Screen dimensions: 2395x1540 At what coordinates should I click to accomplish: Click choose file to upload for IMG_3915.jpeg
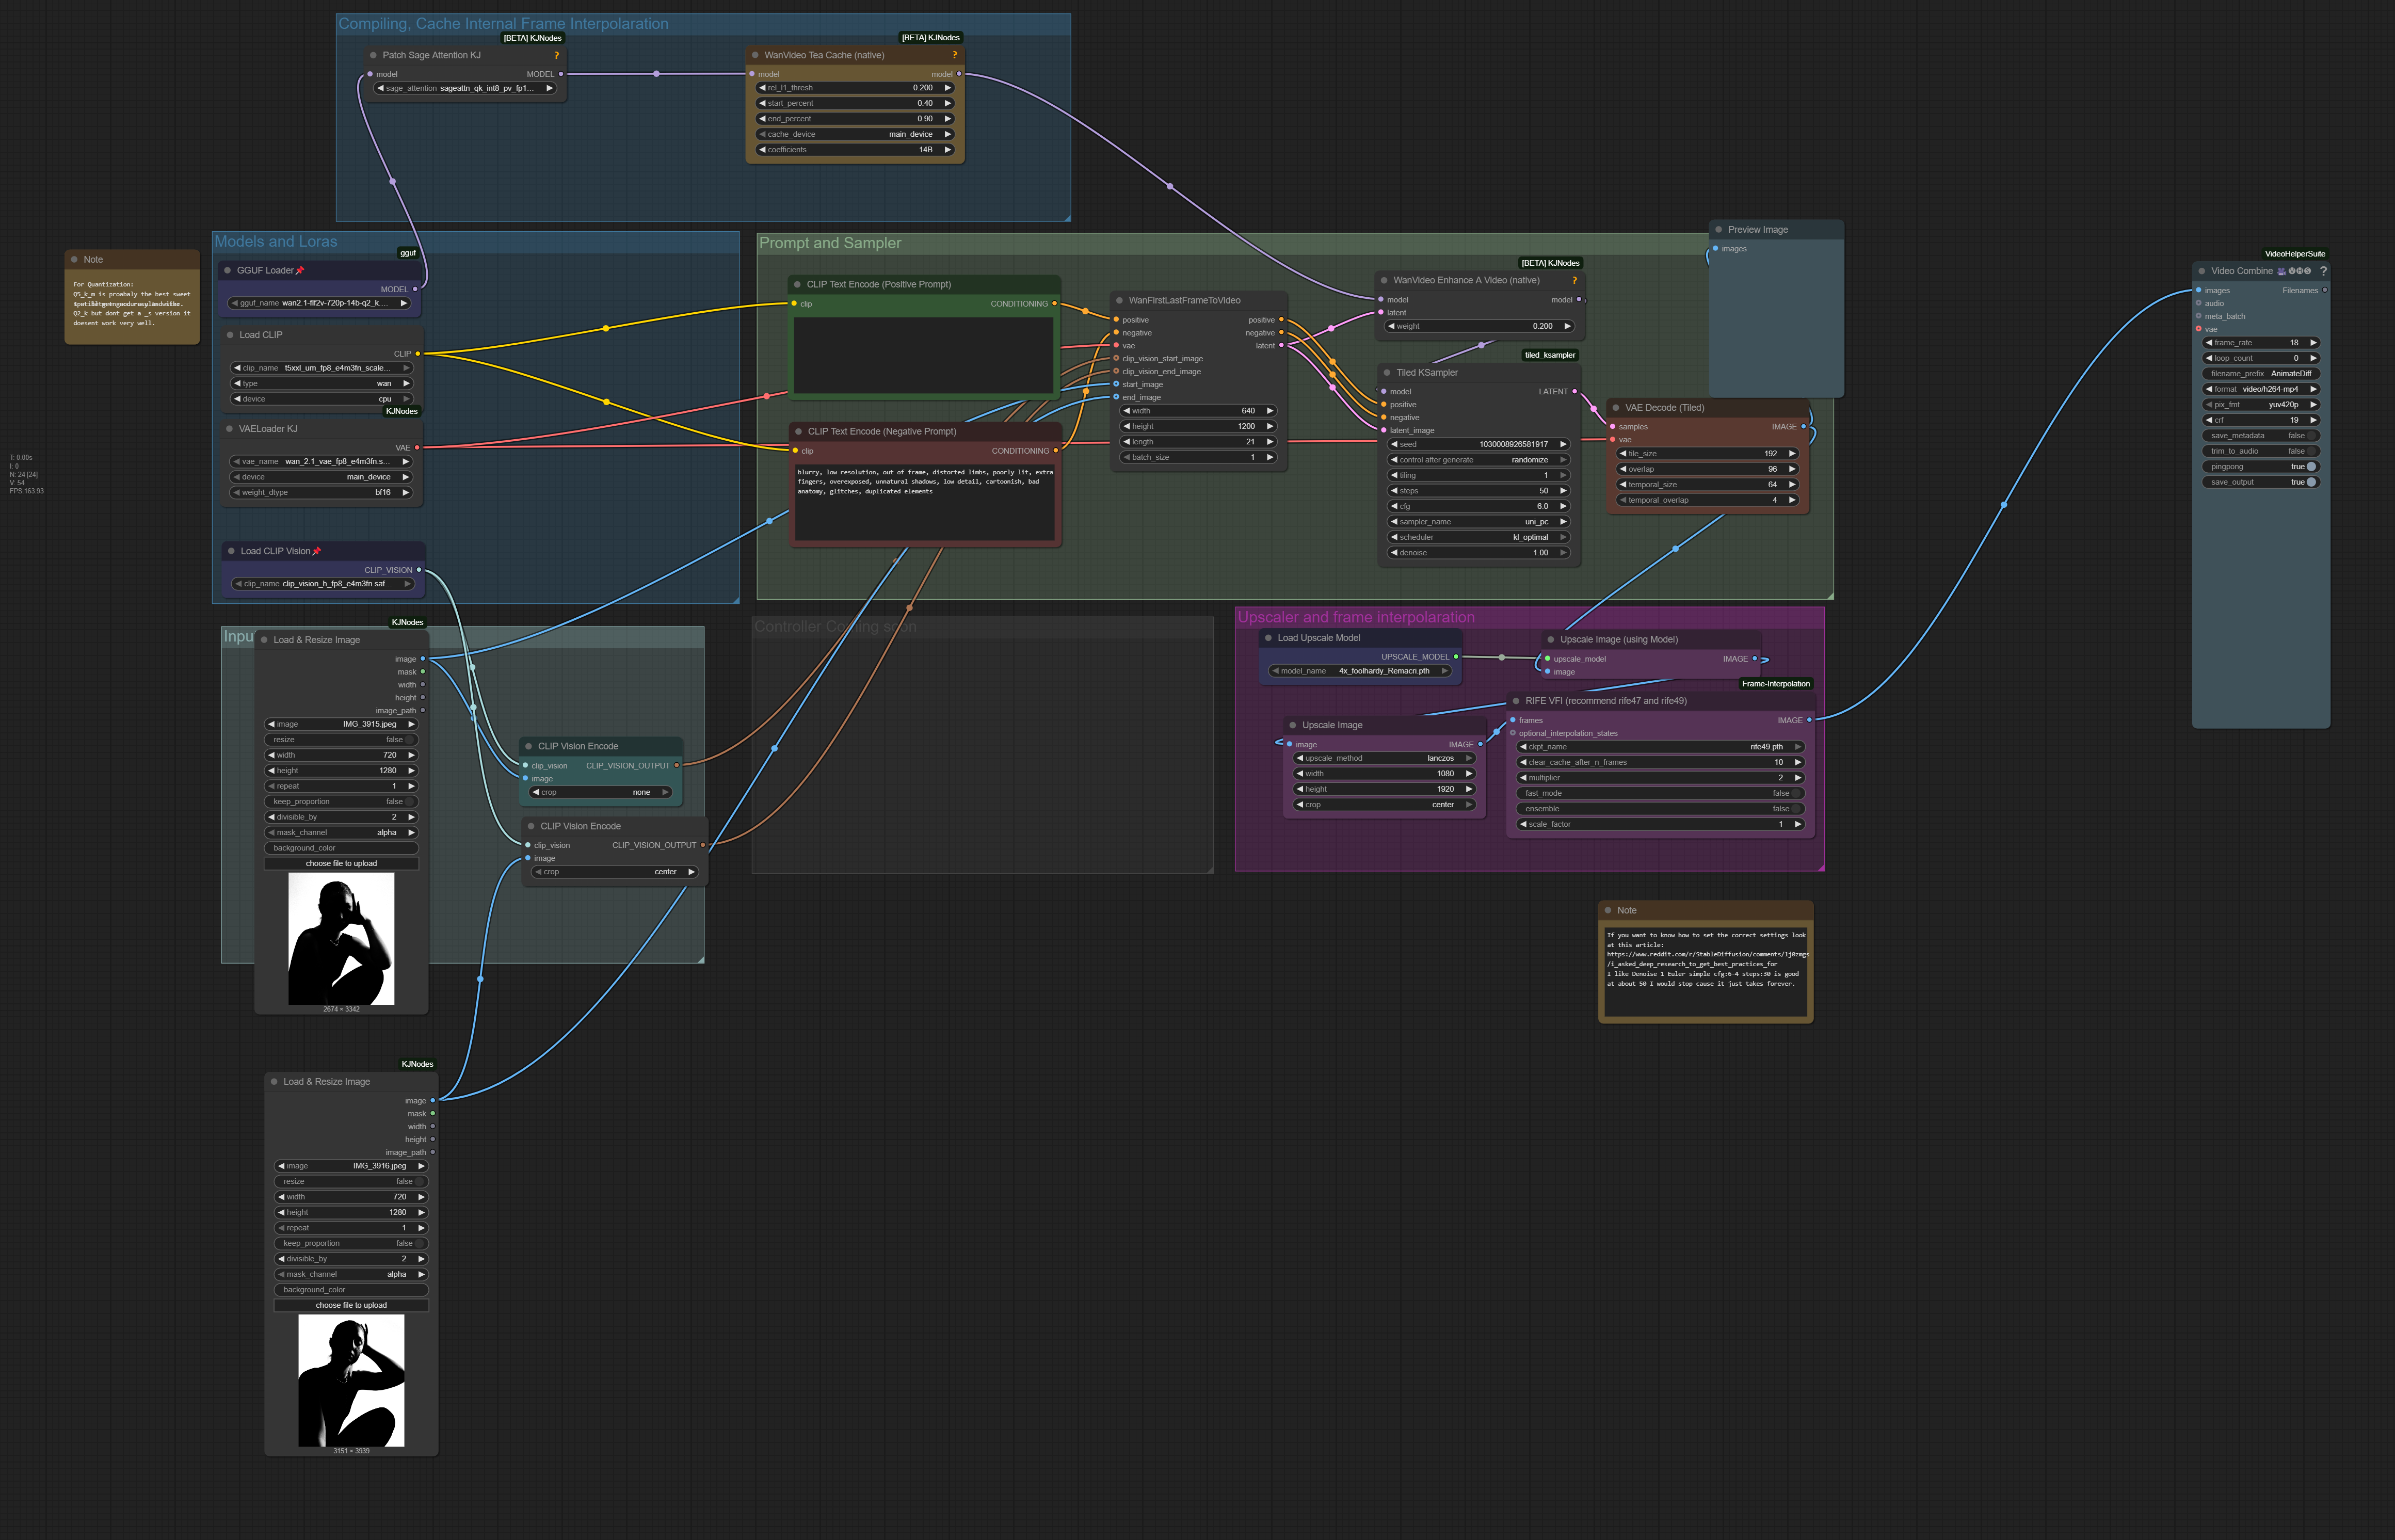341,863
